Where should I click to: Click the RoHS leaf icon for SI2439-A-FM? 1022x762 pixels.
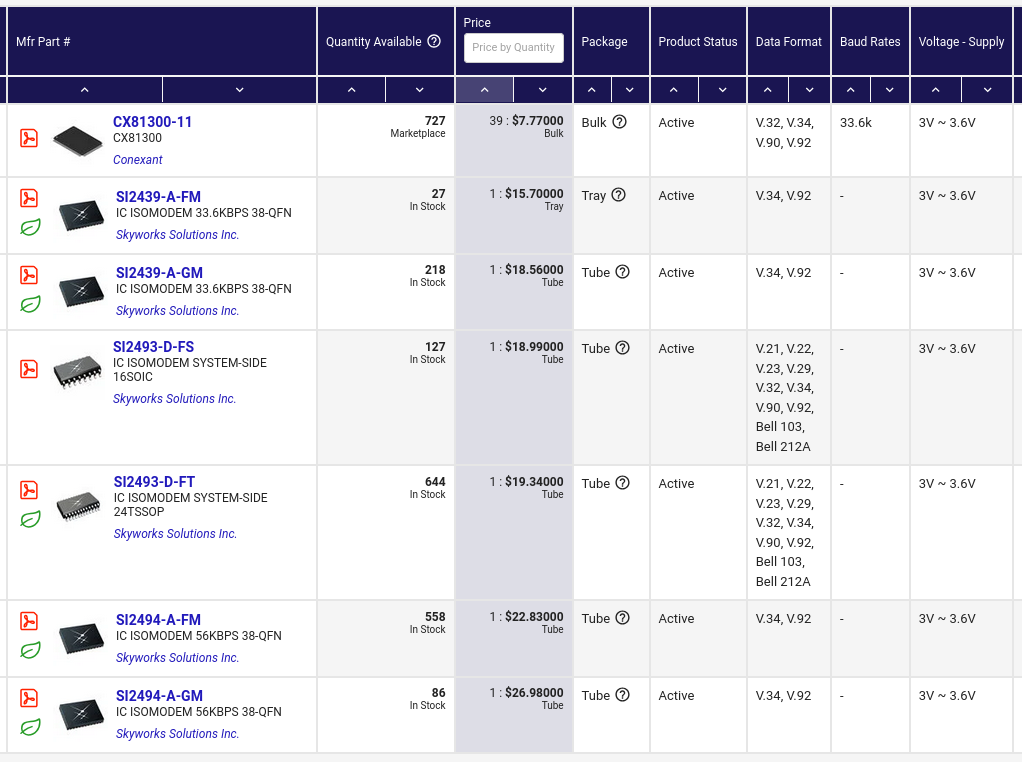(31, 227)
